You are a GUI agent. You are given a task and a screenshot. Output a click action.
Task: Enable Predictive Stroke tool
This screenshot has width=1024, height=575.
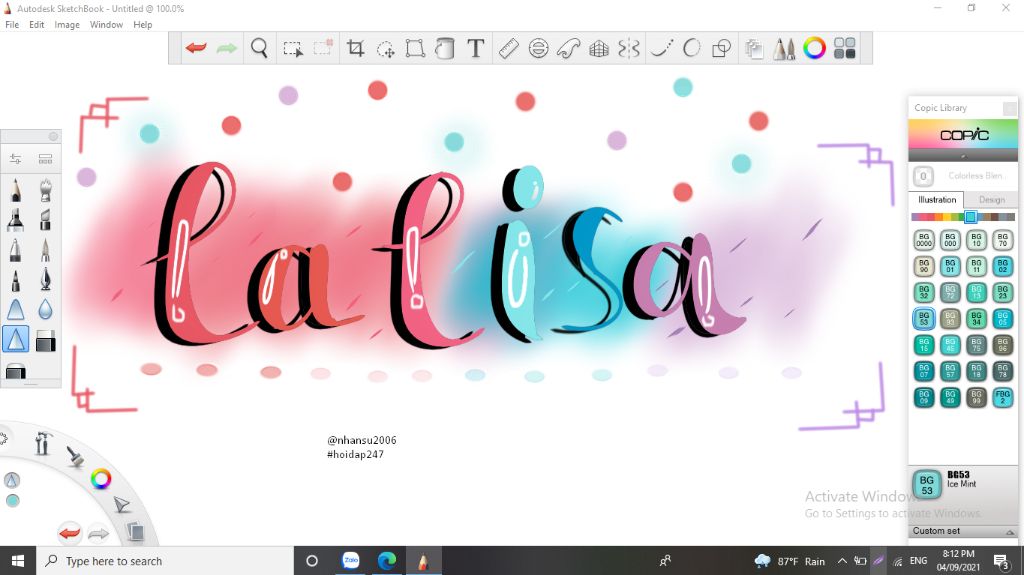691,48
